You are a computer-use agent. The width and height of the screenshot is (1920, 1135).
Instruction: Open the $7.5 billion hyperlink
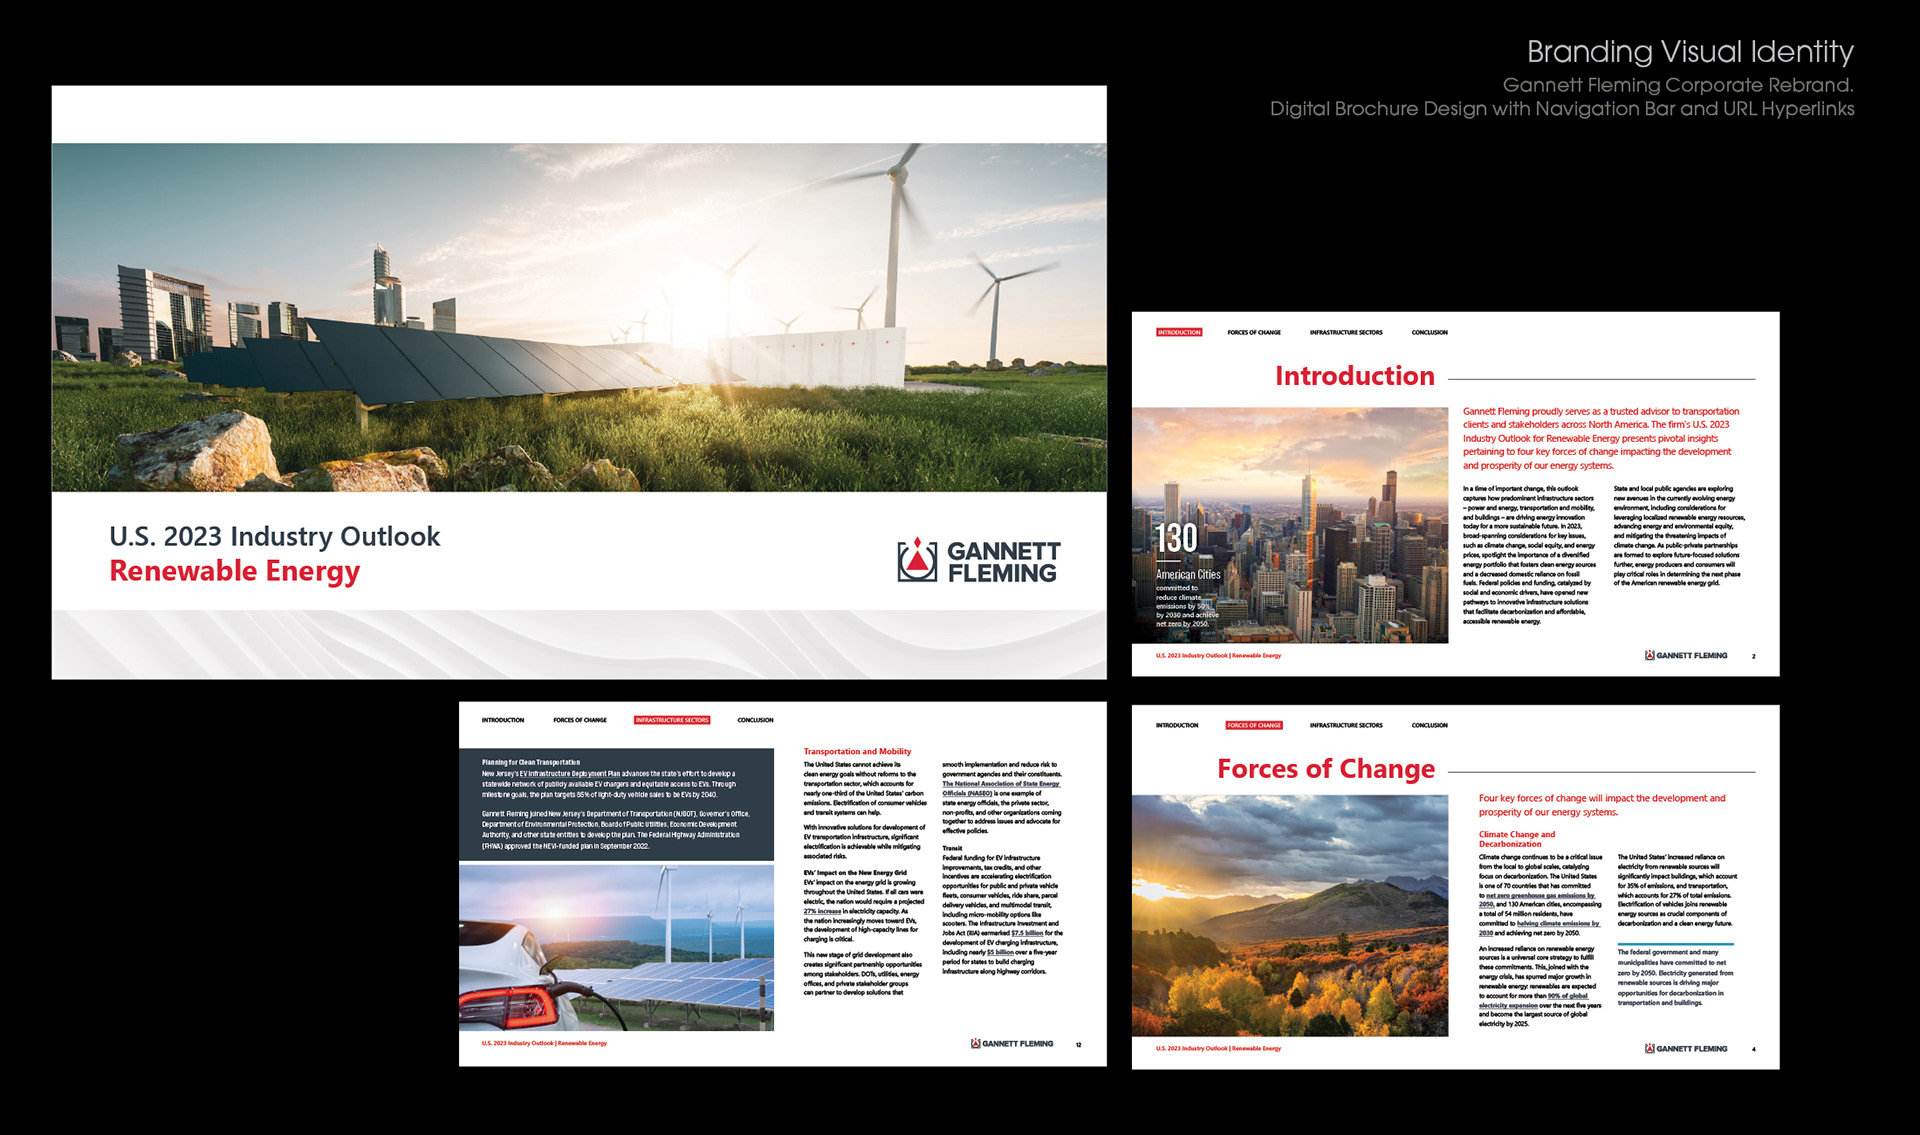point(1026,933)
